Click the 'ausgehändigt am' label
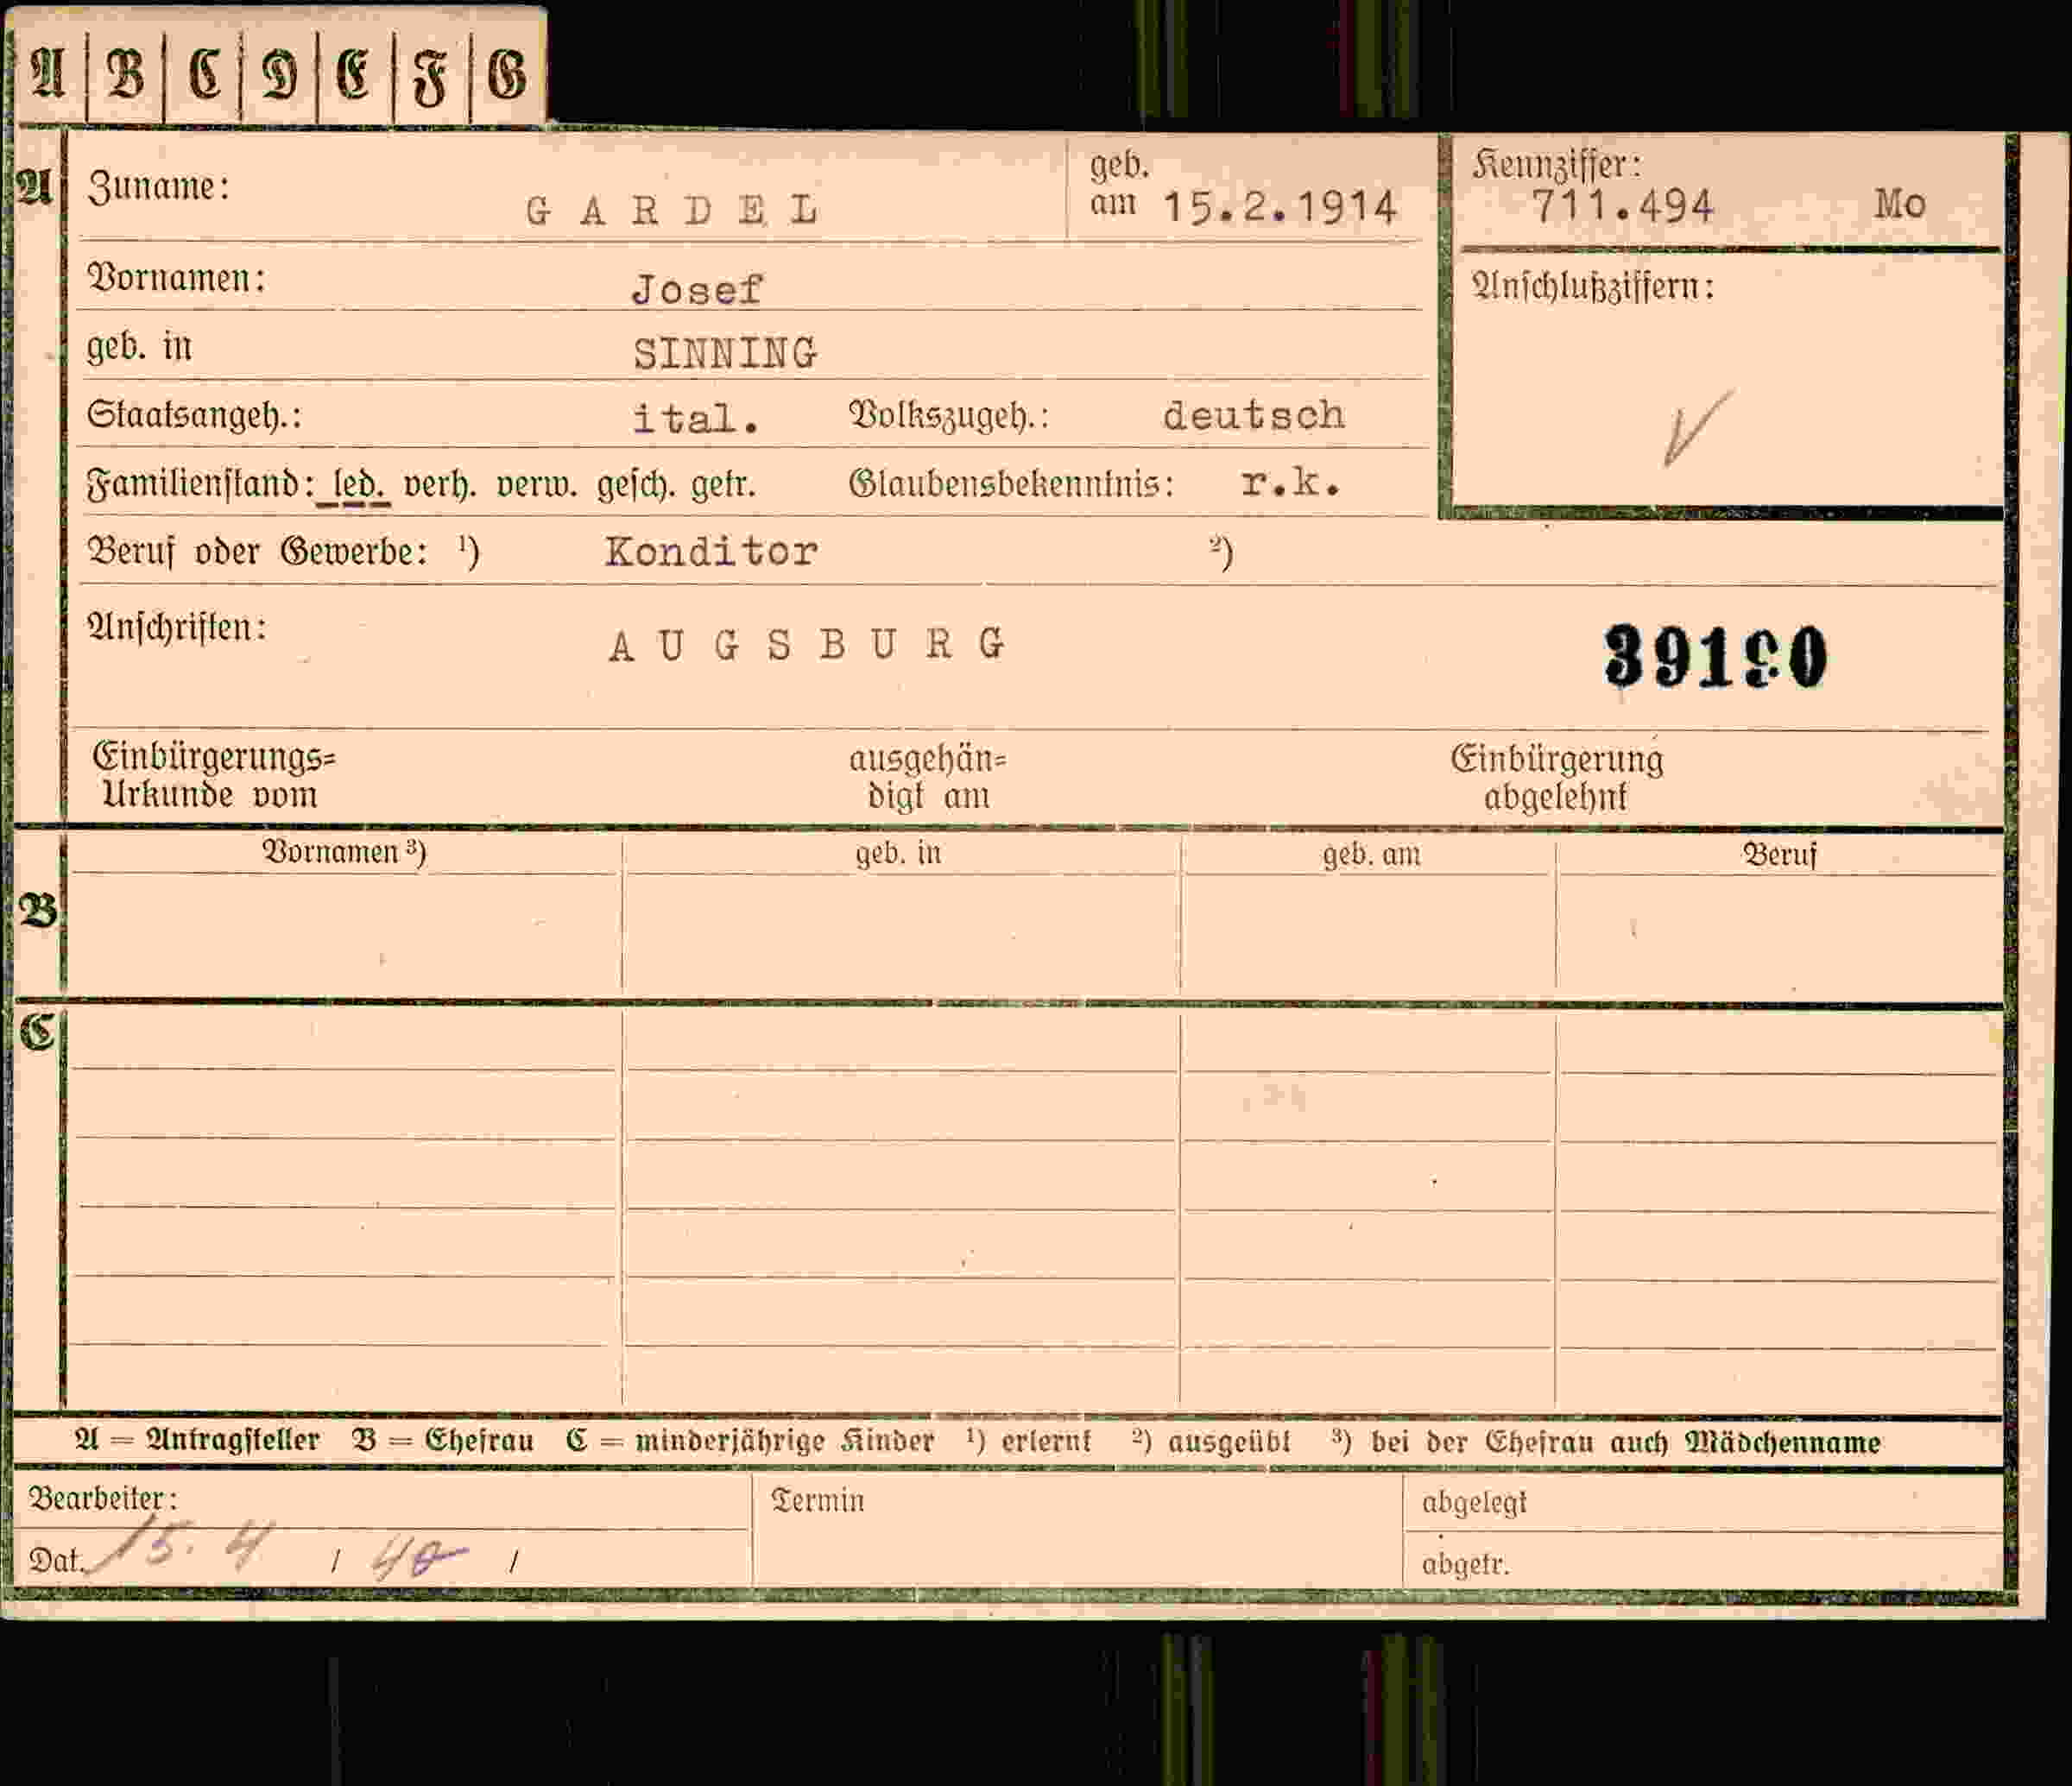The image size is (2072, 1786). [x=928, y=778]
